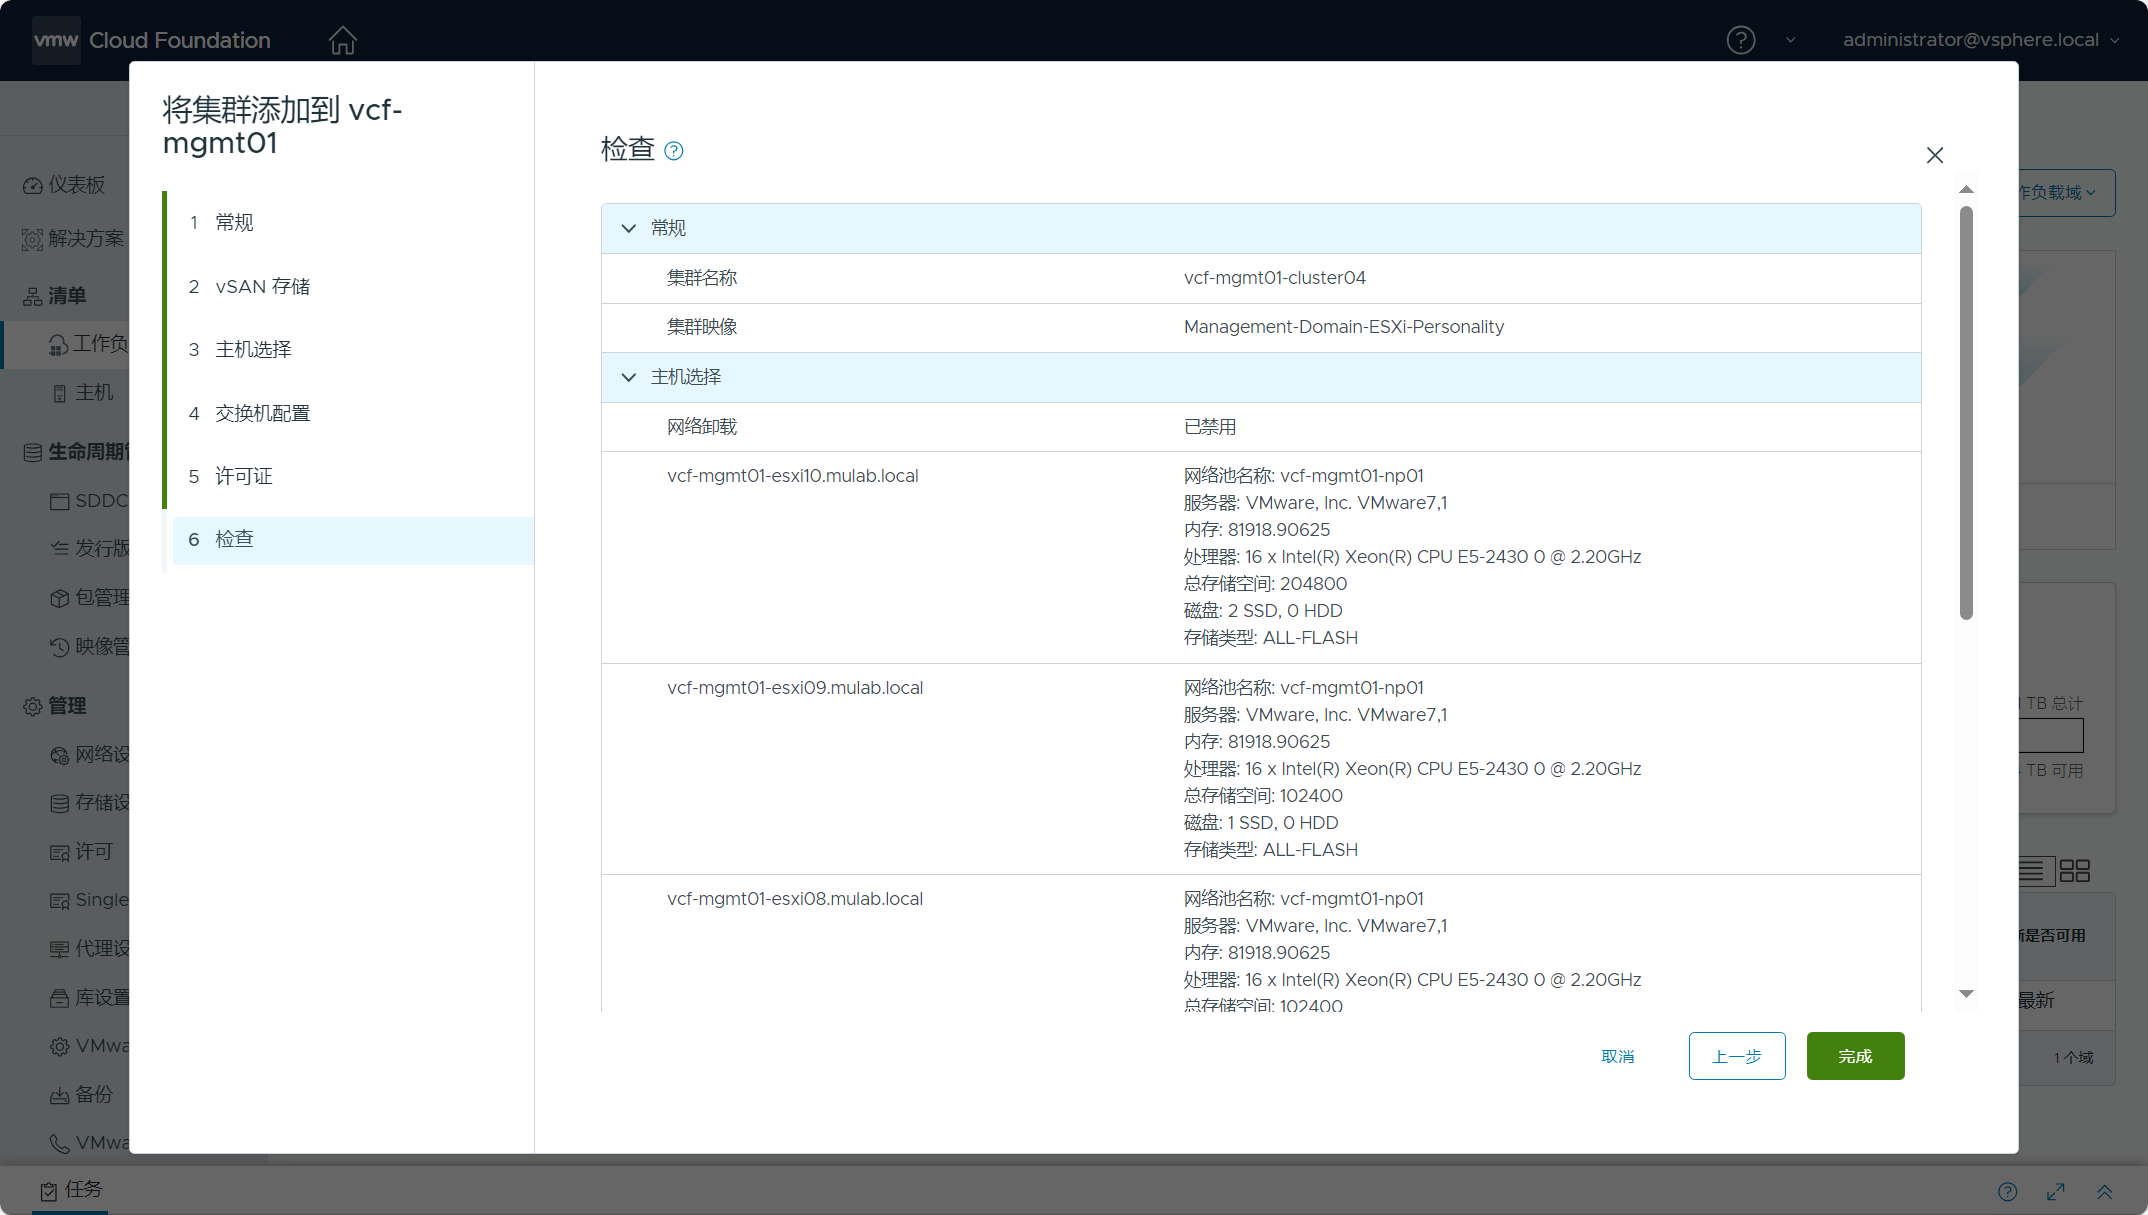Click the 取消 cancel button
This screenshot has height=1215, width=2148.
tap(1617, 1056)
